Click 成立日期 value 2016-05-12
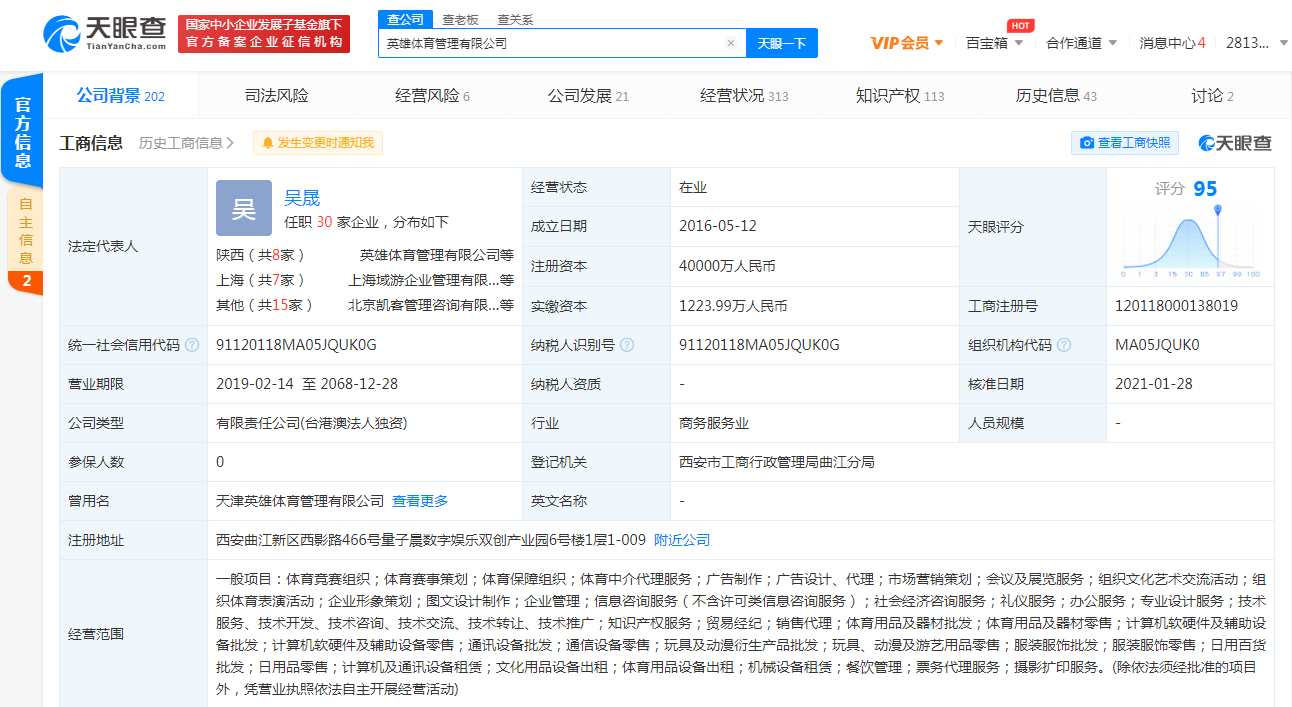This screenshot has width=1292, height=707. point(718,226)
